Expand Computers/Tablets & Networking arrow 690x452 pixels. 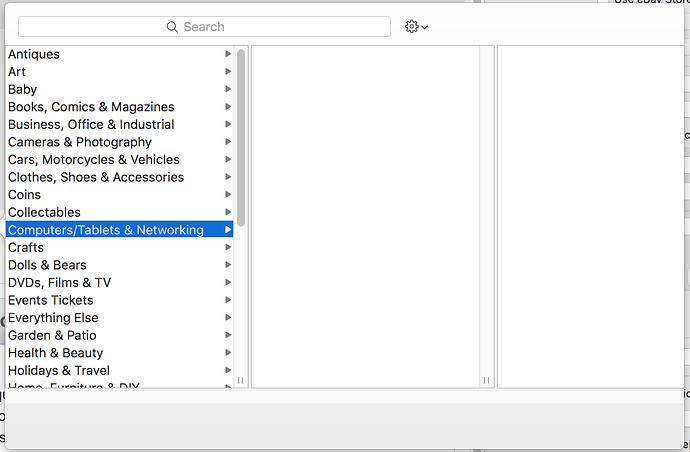tap(228, 230)
